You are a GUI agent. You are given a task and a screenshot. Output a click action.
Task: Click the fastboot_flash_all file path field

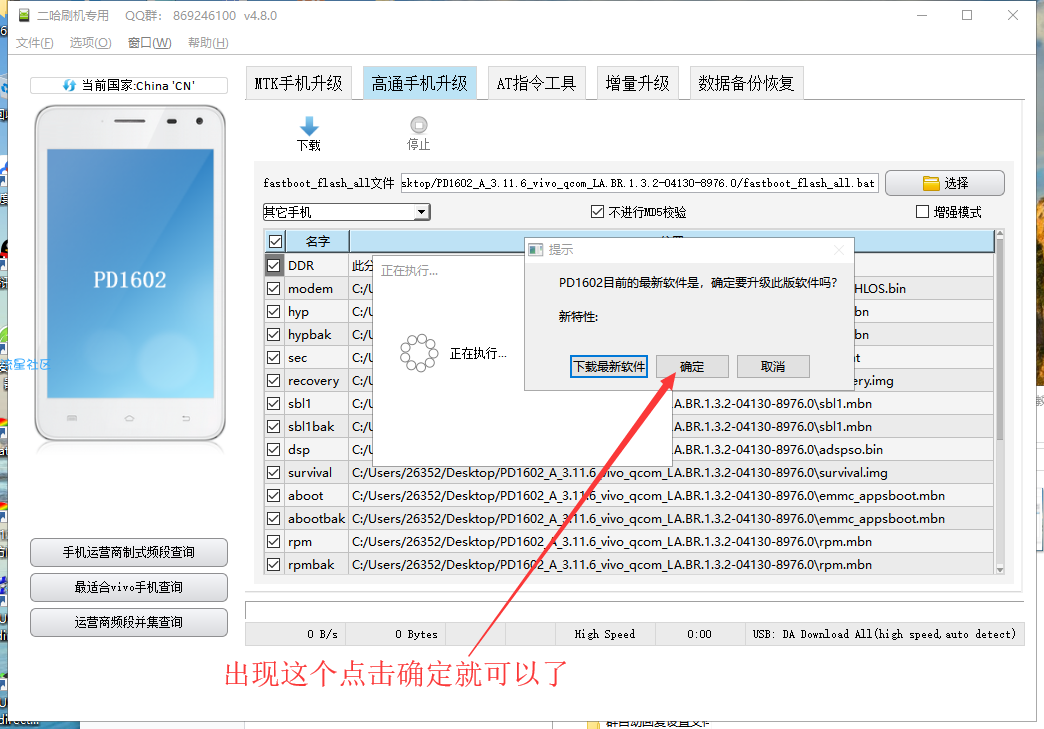[x=639, y=183]
